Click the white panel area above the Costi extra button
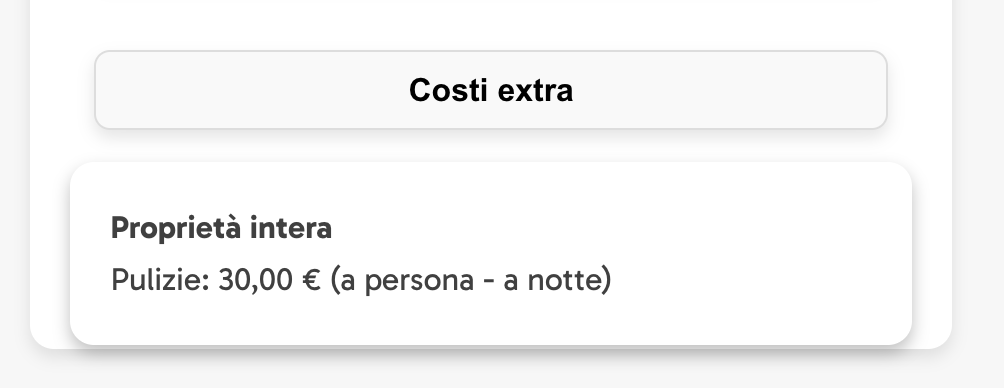Screen dimensions: 1004x388 [490, 24]
